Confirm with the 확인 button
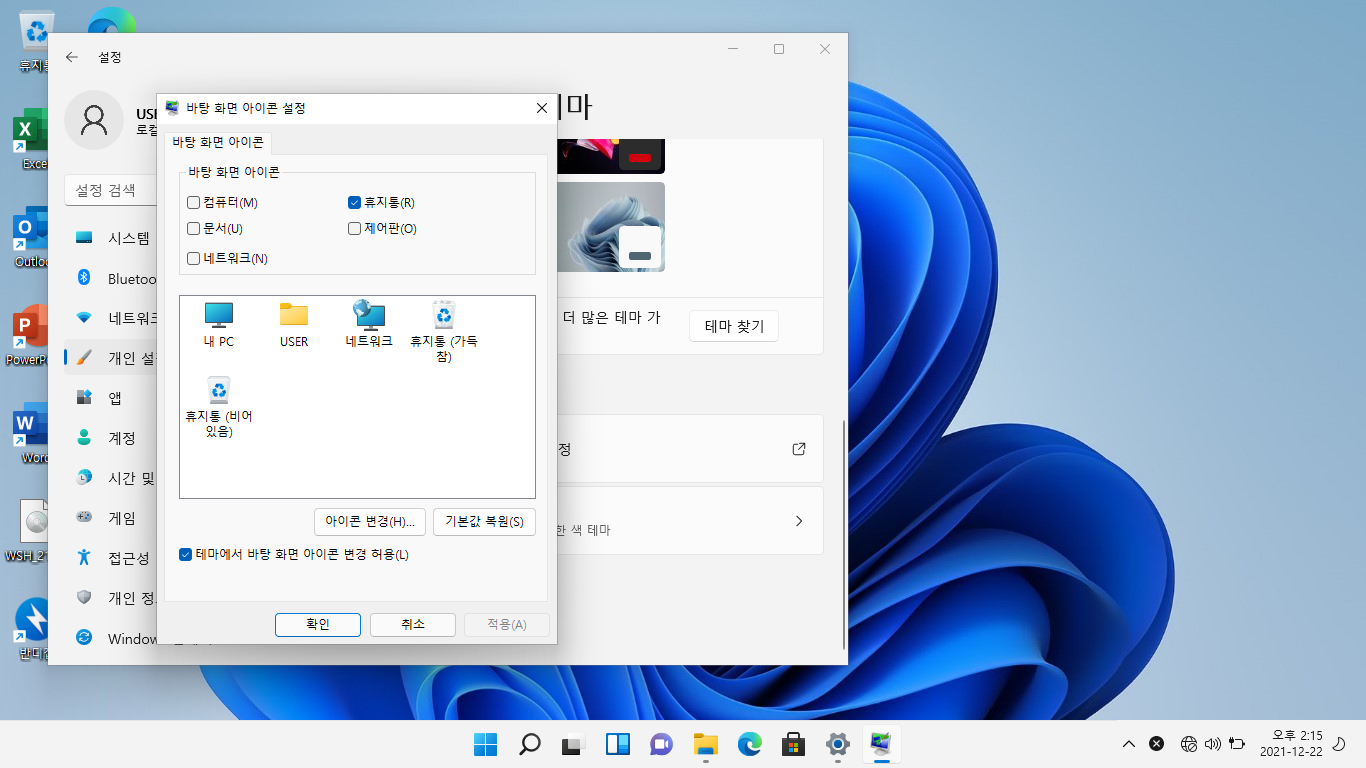This screenshot has width=1366, height=768. (318, 624)
